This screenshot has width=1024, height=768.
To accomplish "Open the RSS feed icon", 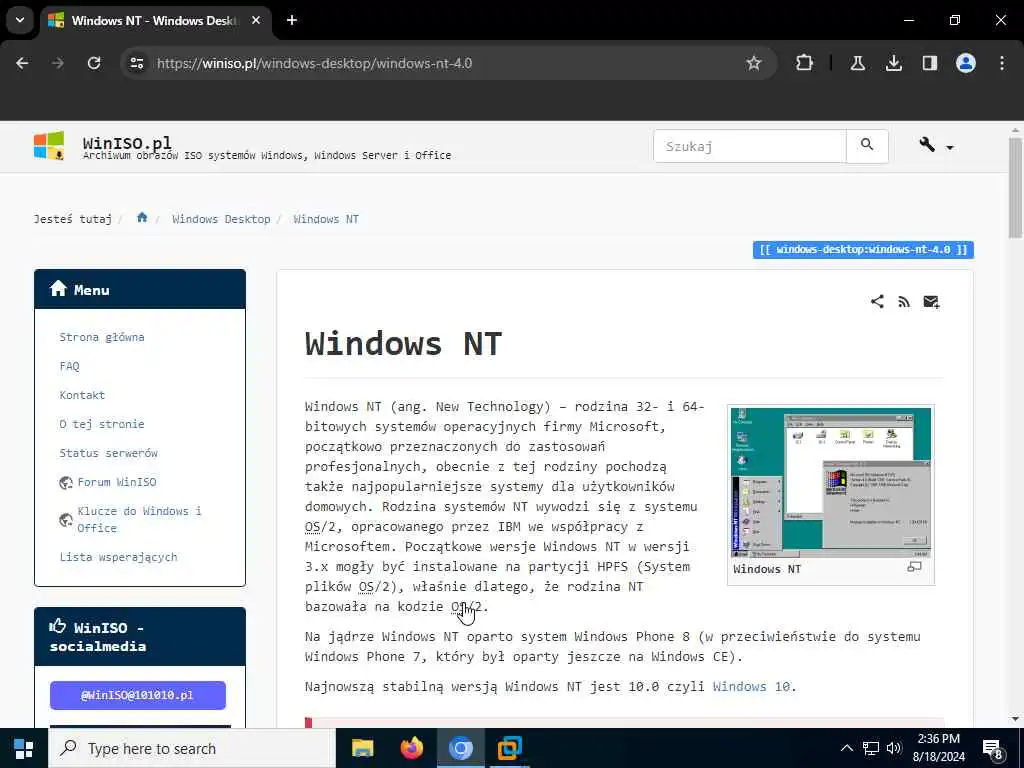I will (x=904, y=302).
